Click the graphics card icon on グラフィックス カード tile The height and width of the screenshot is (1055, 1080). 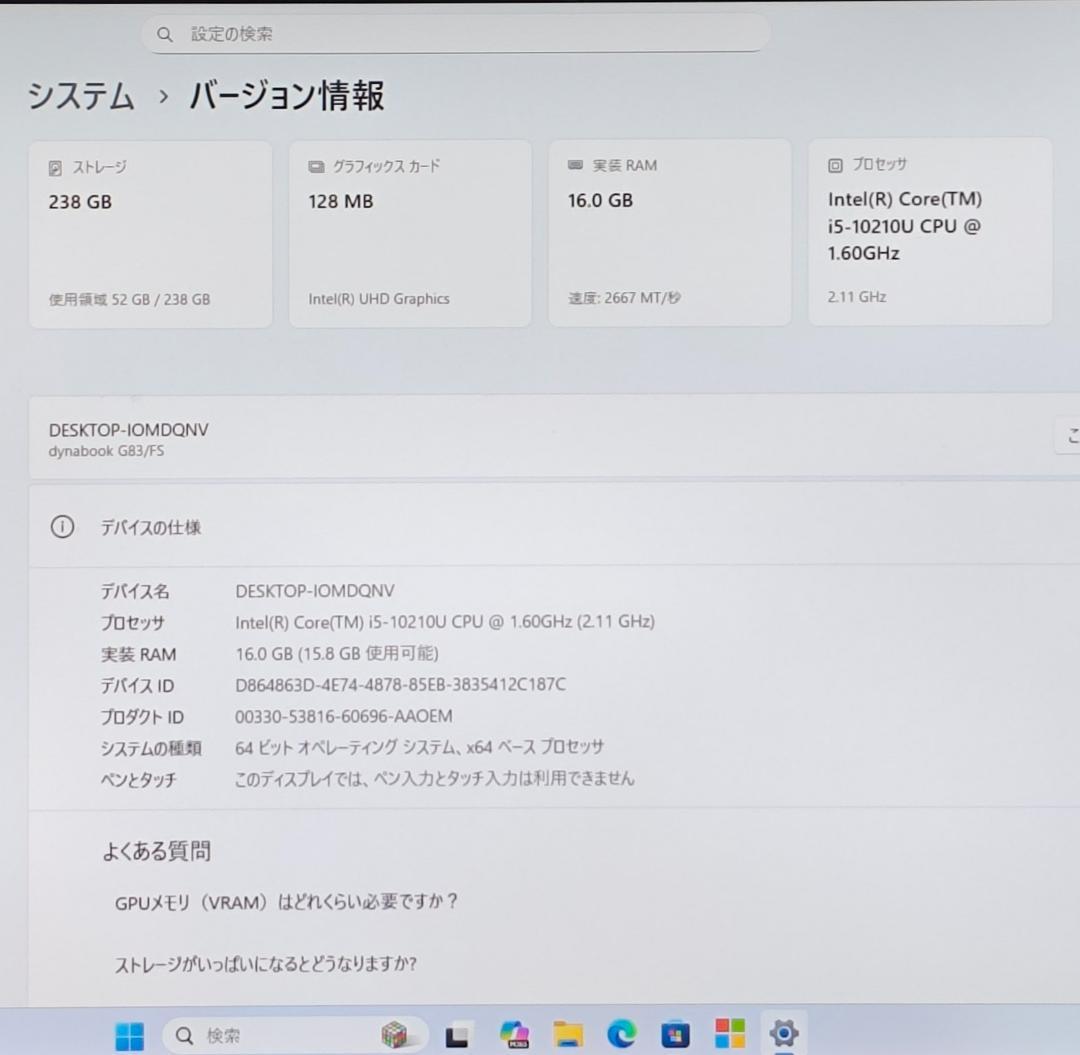[315, 166]
